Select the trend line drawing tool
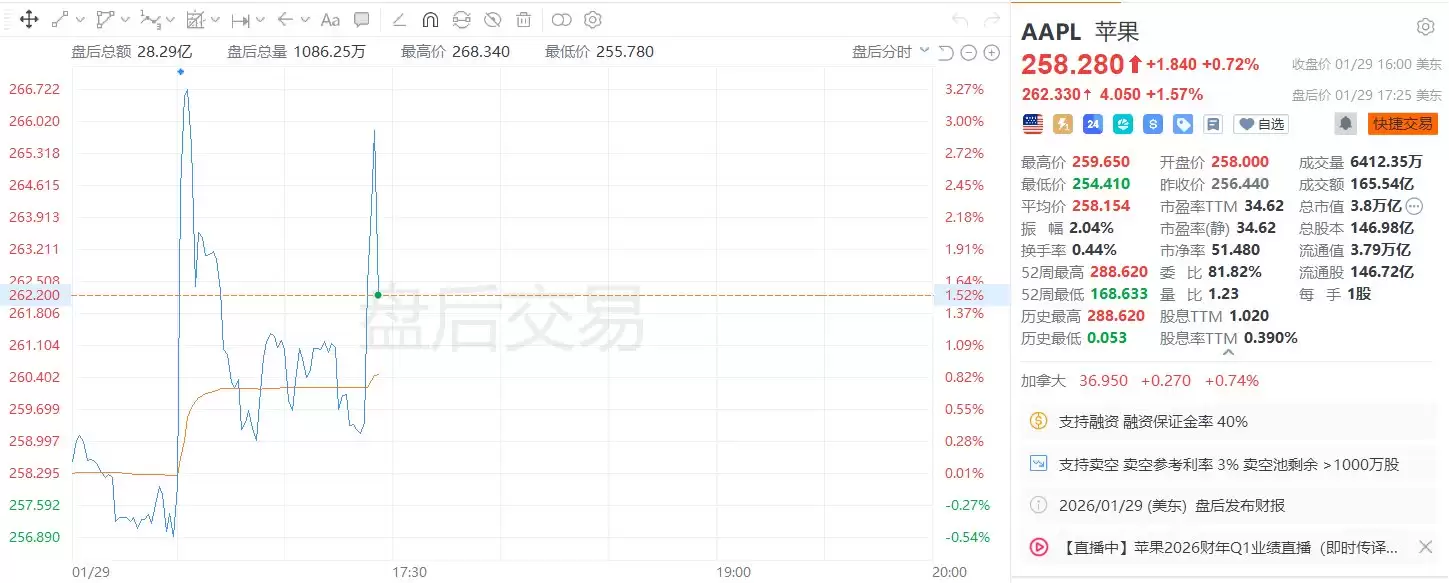Screen dimensions: 1449x583 pos(59,19)
